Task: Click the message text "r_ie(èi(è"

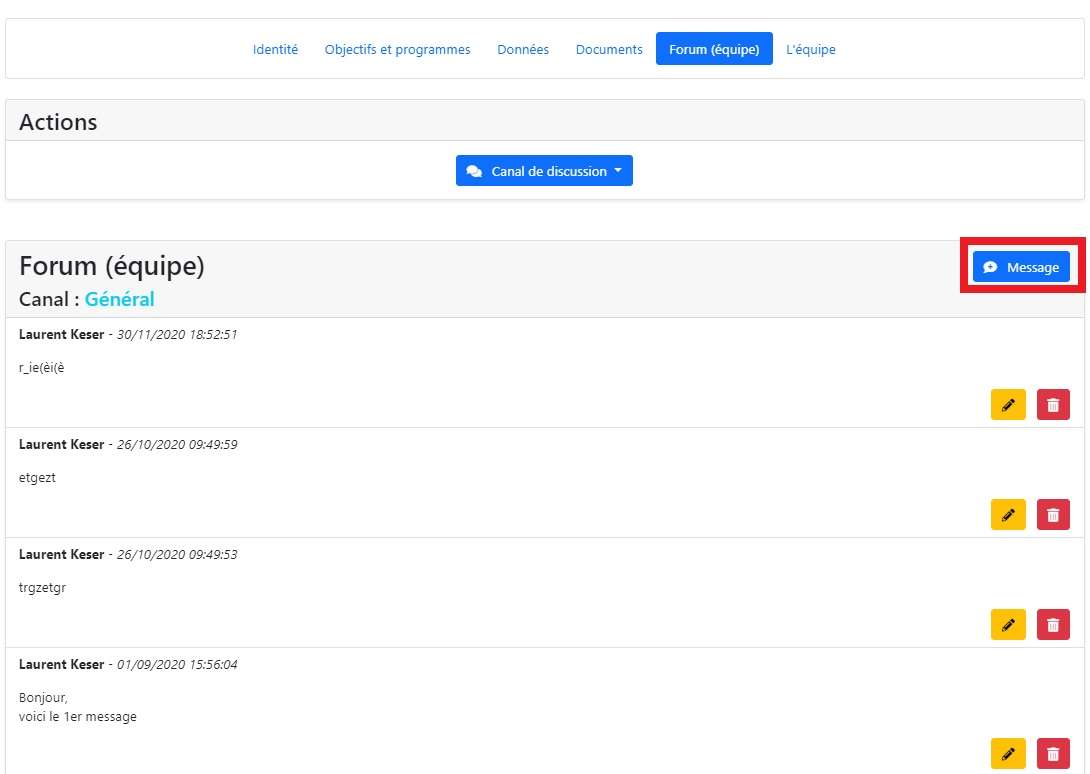Action: 42,368
